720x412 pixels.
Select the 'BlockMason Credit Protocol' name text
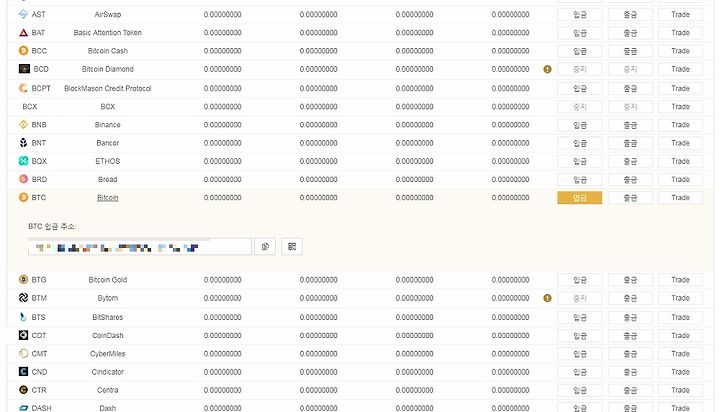[107, 88]
